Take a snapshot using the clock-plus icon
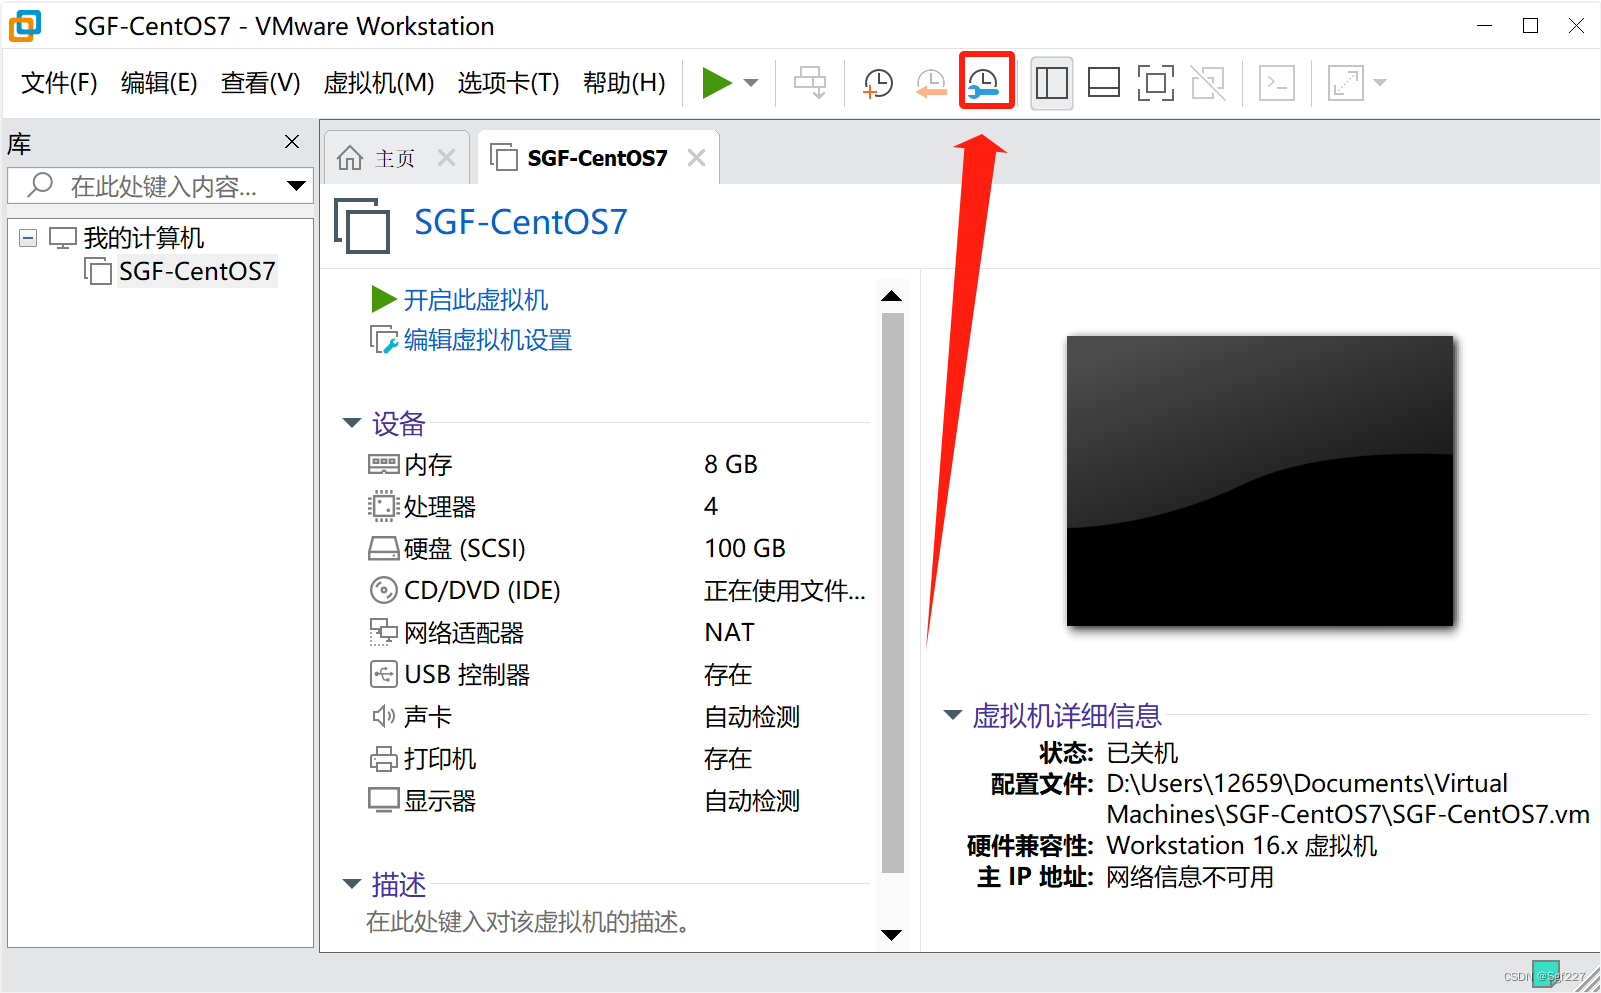This screenshot has width=1601, height=993. (877, 83)
